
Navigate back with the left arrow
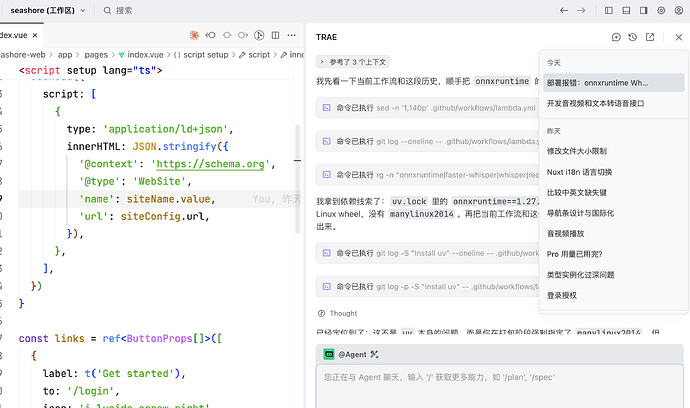(x=564, y=10)
